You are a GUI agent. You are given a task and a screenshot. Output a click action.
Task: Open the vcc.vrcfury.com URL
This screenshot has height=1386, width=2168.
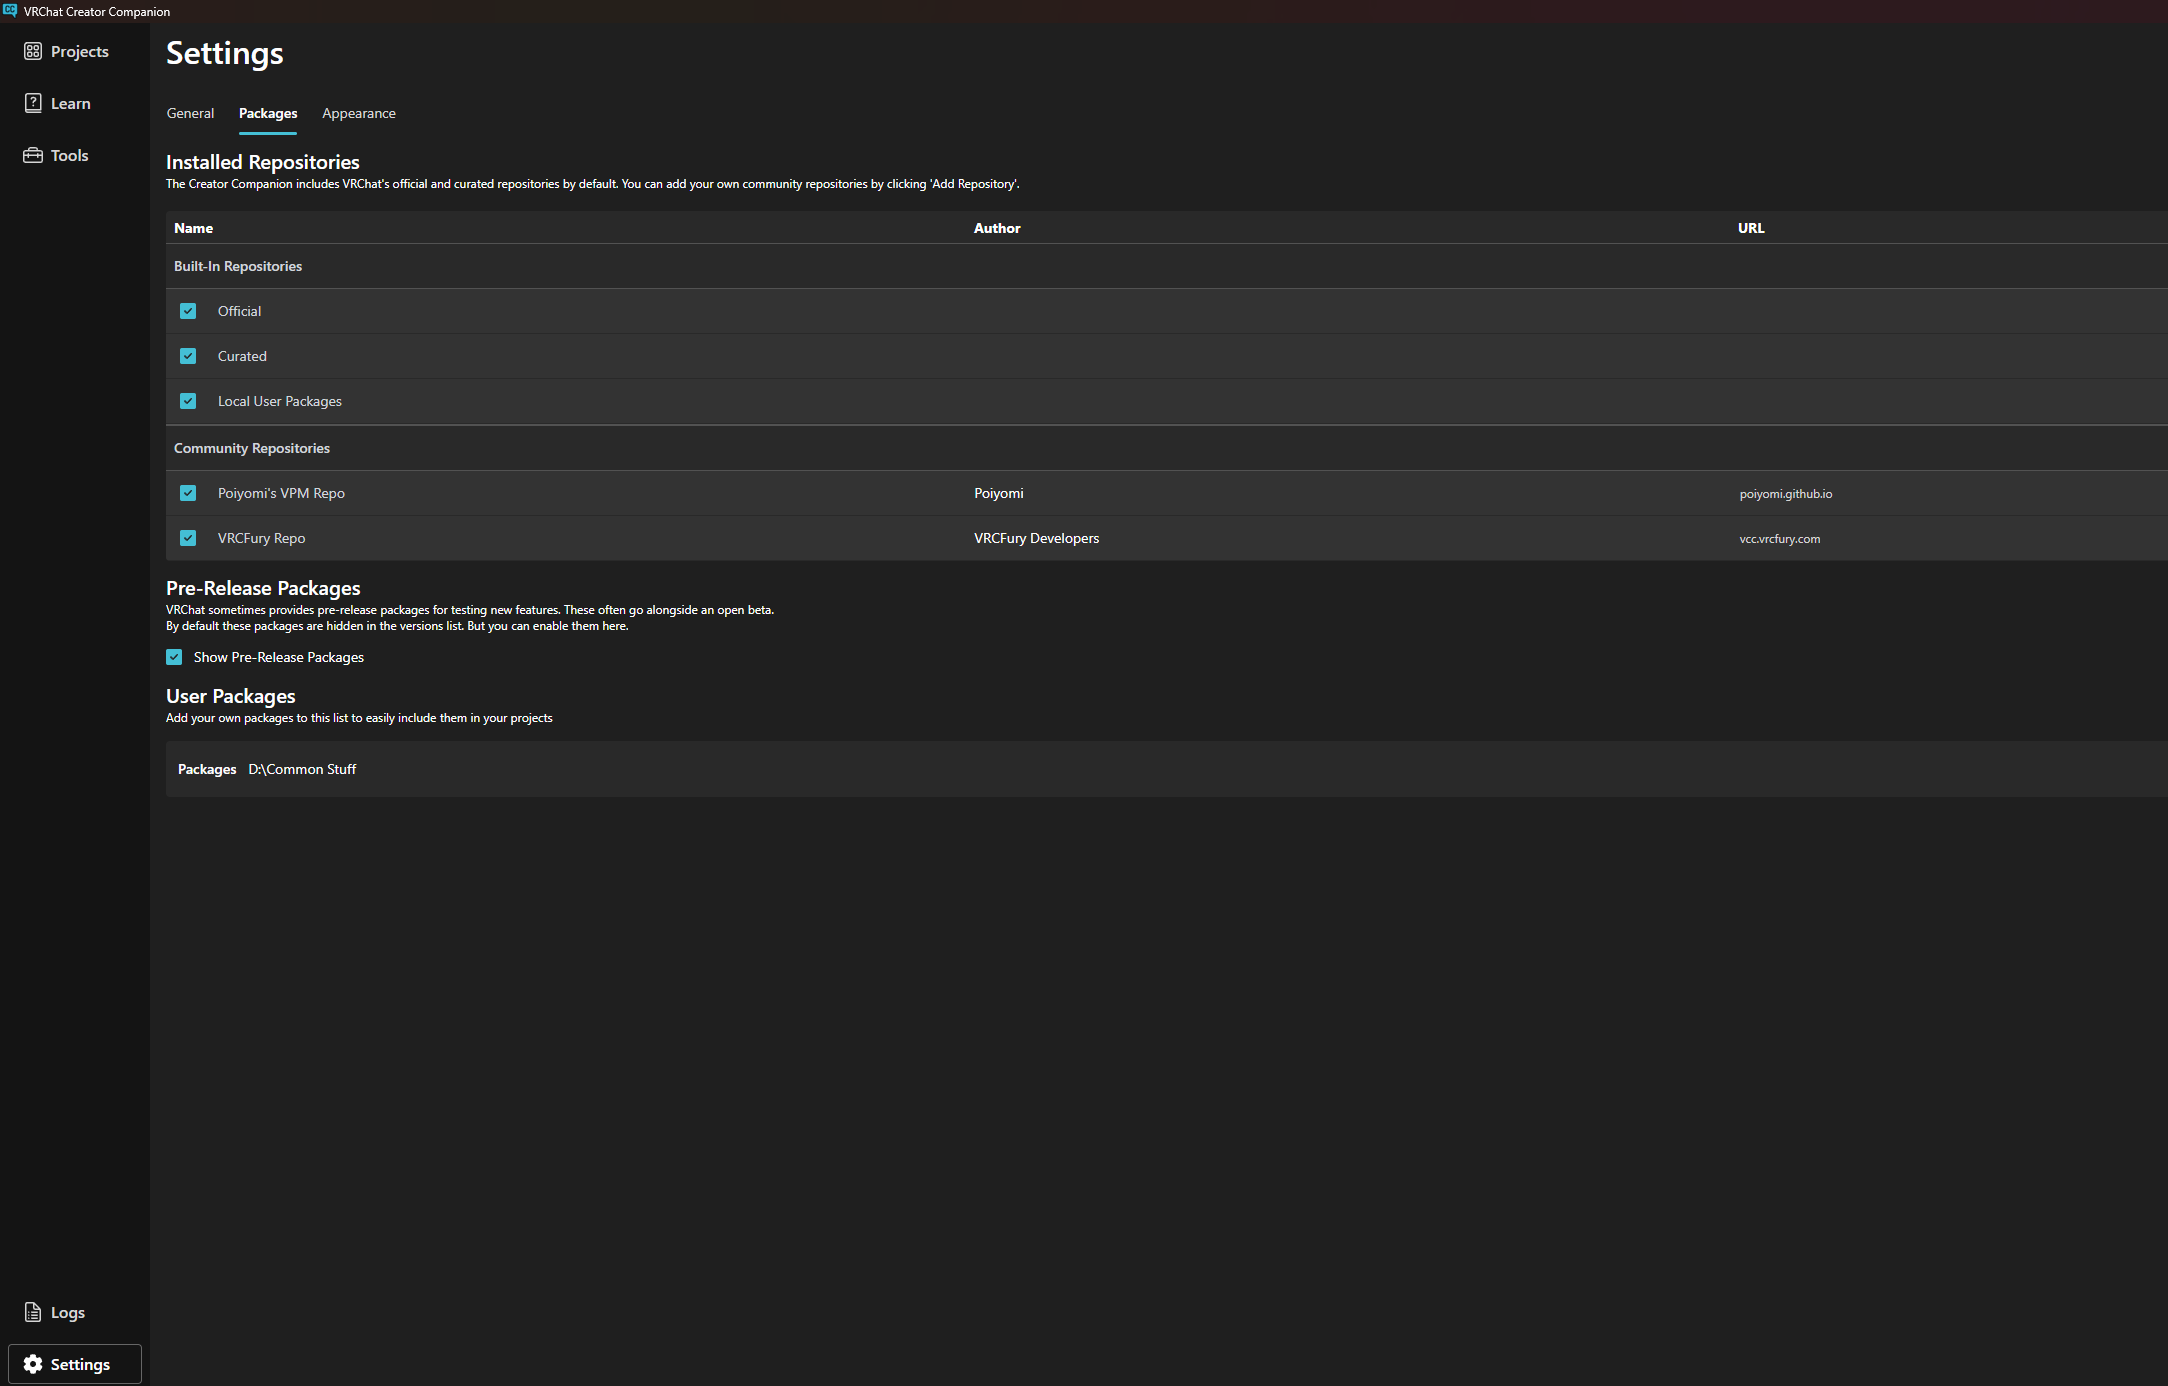pyautogui.click(x=1779, y=539)
